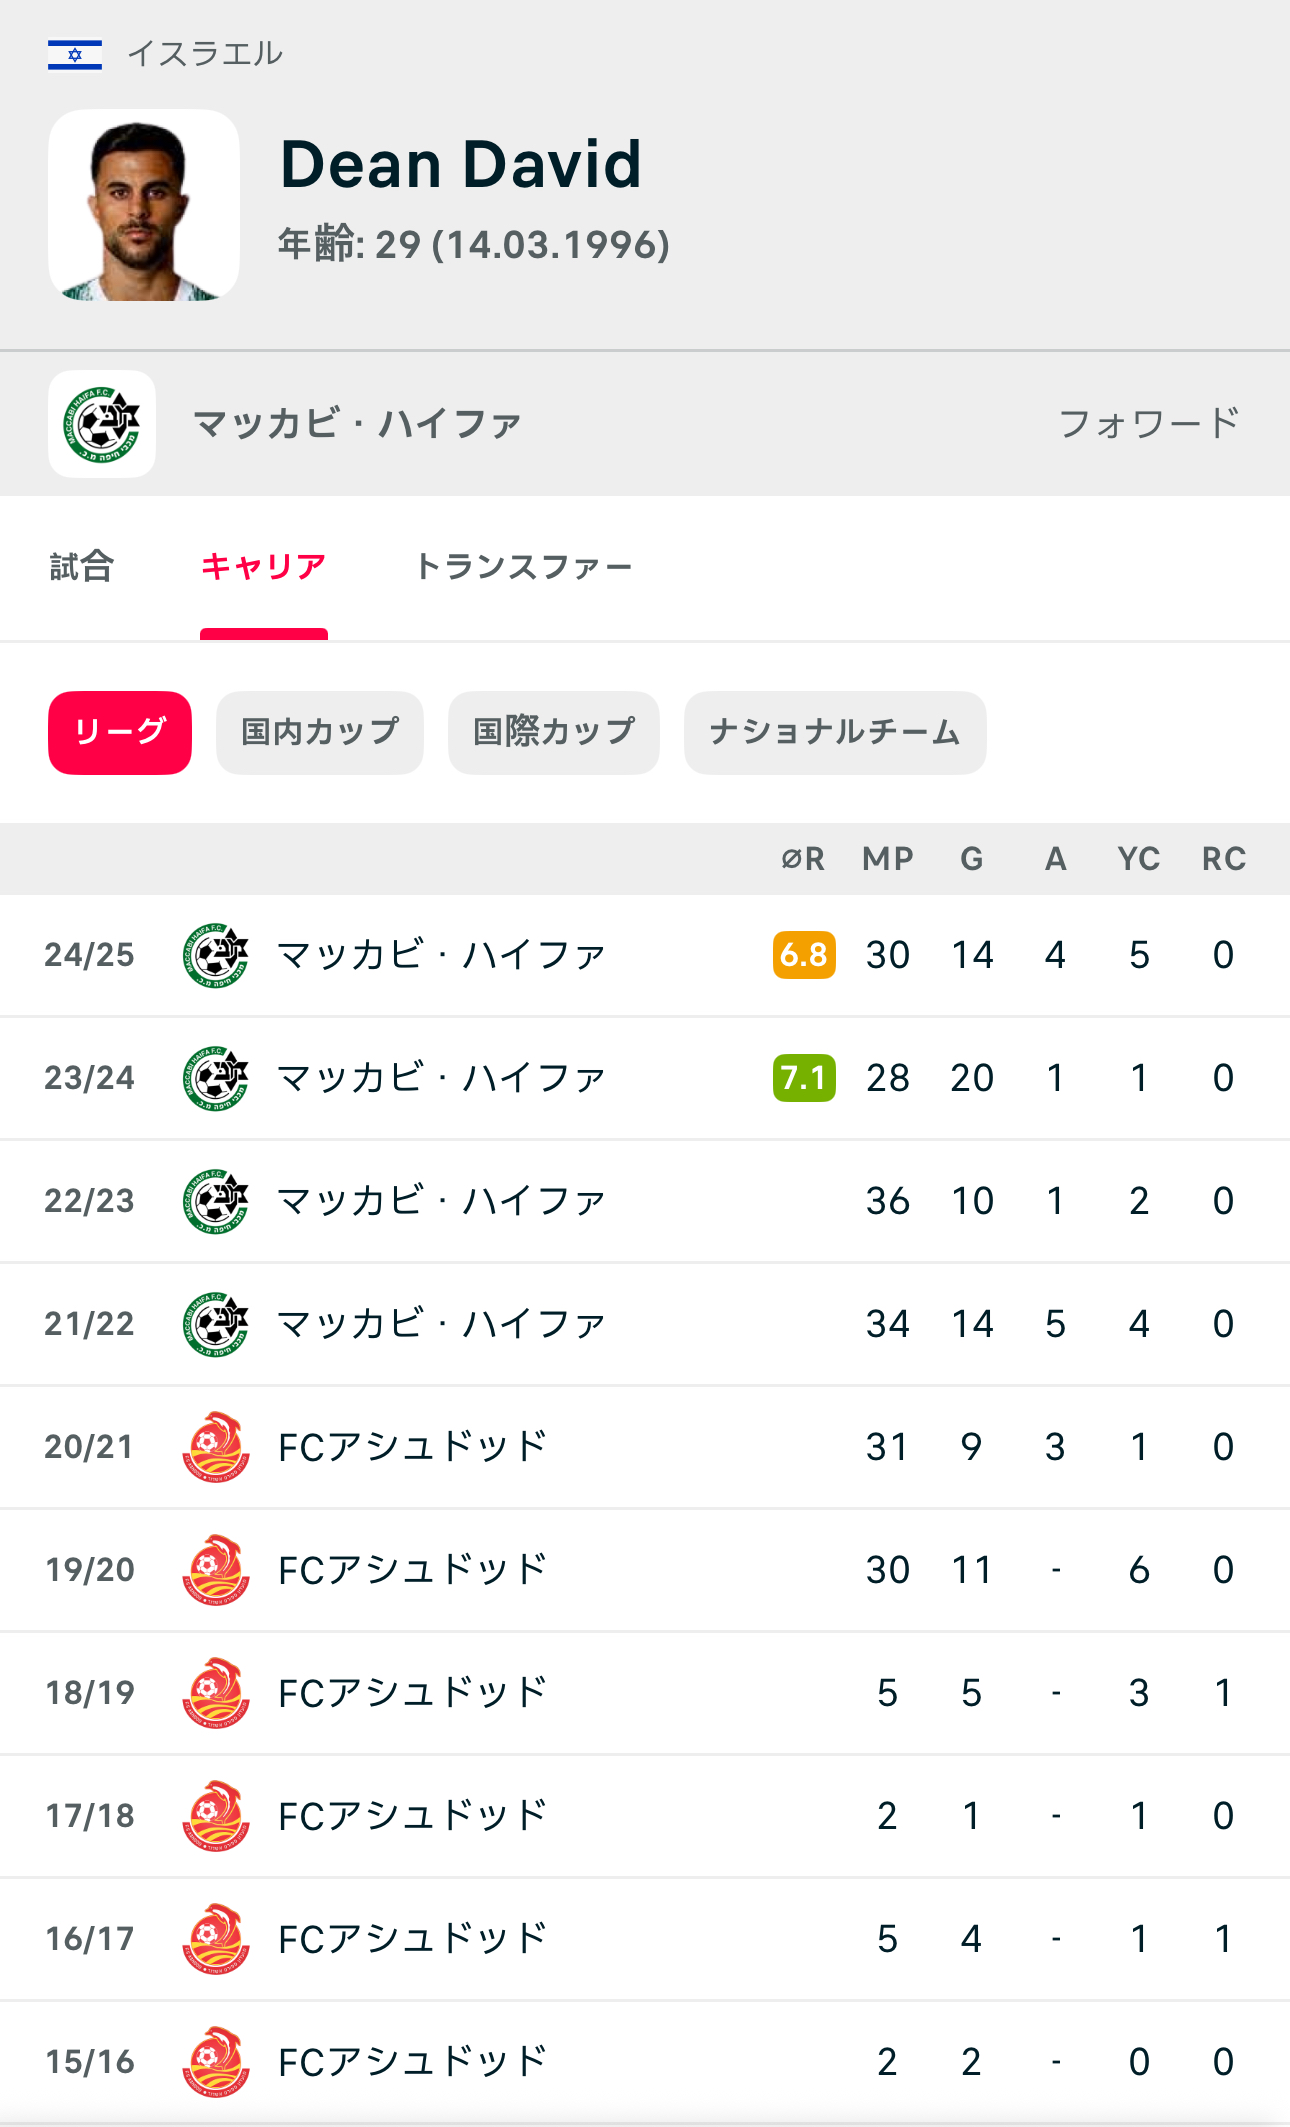Click the green 7.1 rating badge
Viewport: 1290px width, 2127px height.
point(804,1078)
